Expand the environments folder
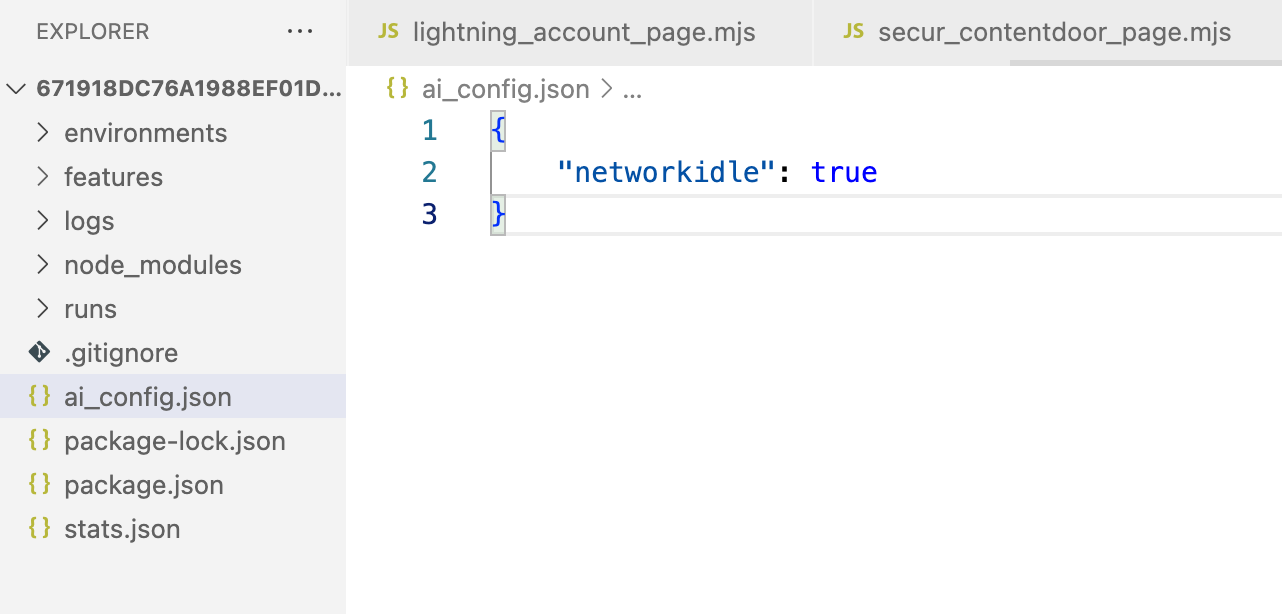The width and height of the screenshot is (1282, 614). click(42, 133)
